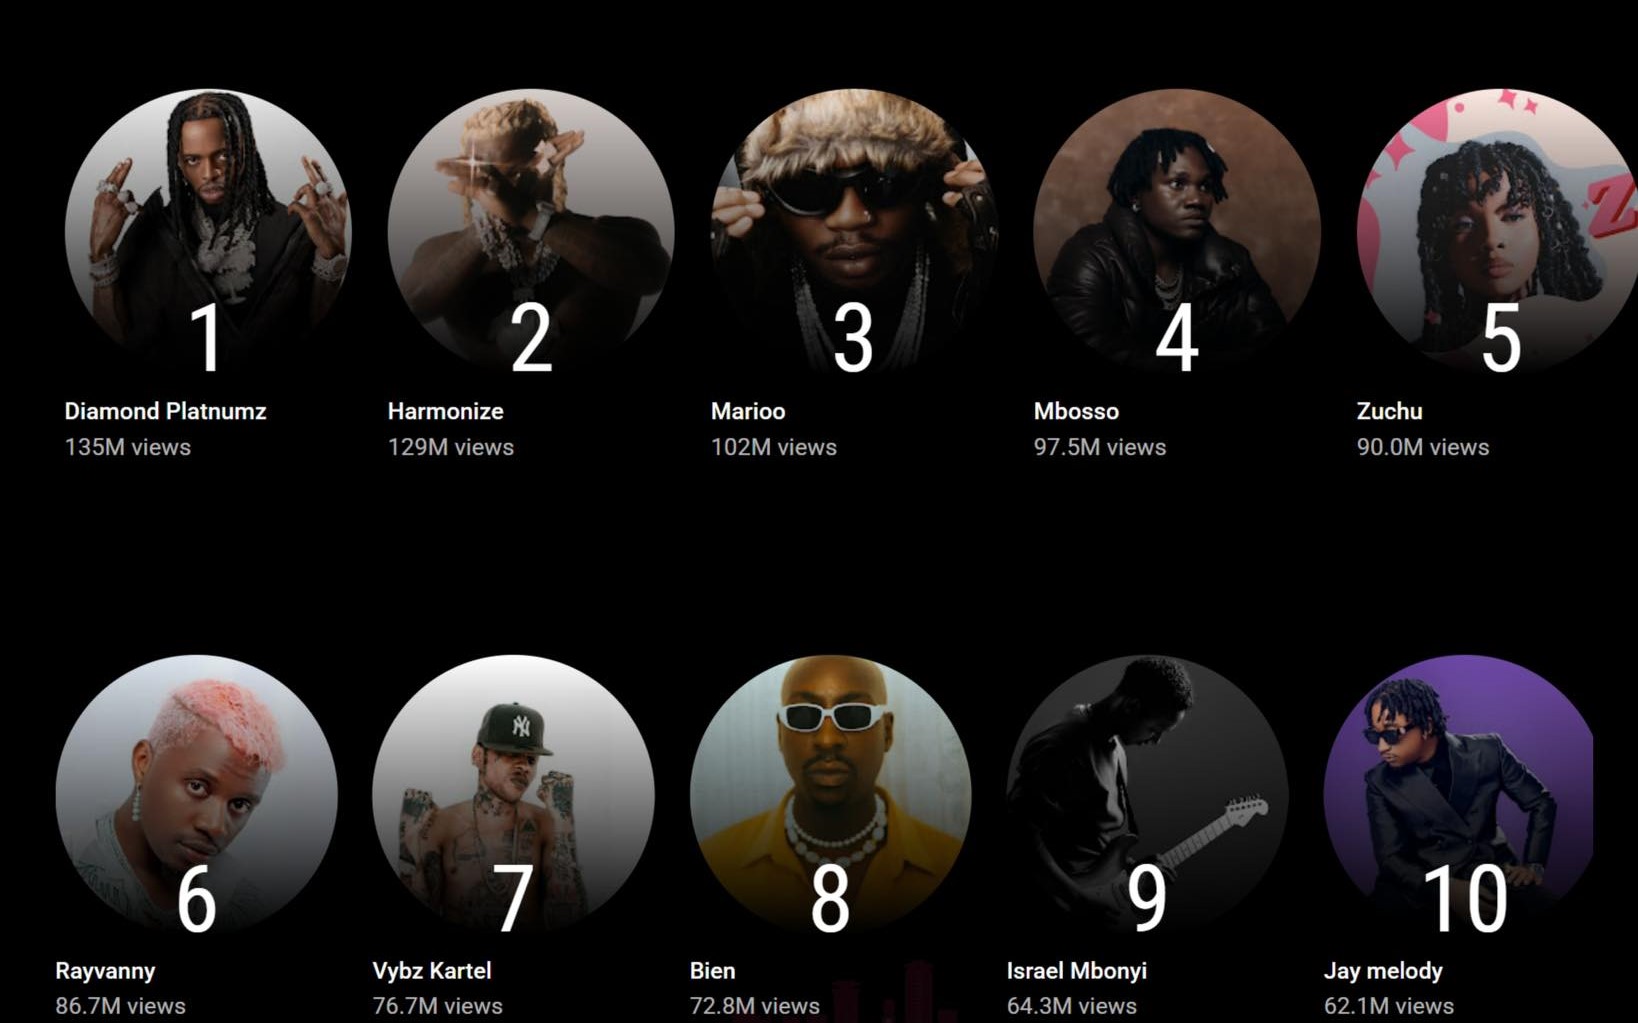Select Rayvanny's profile image ranked 6

click(197, 796)
